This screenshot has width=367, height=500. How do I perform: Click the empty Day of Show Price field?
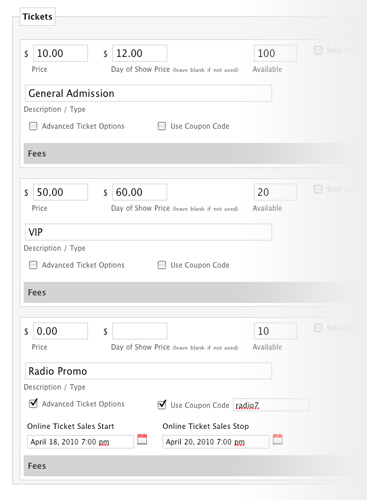click(139, 331)
